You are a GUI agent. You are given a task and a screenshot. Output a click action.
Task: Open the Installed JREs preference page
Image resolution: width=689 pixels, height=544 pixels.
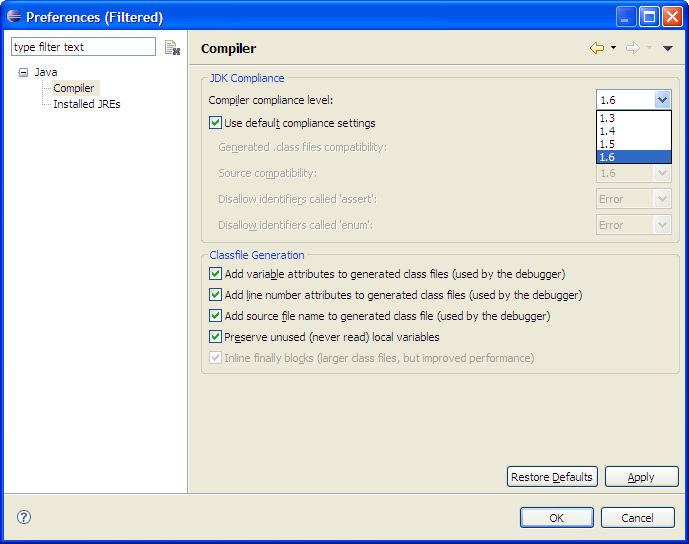click(x=87, y=104)
